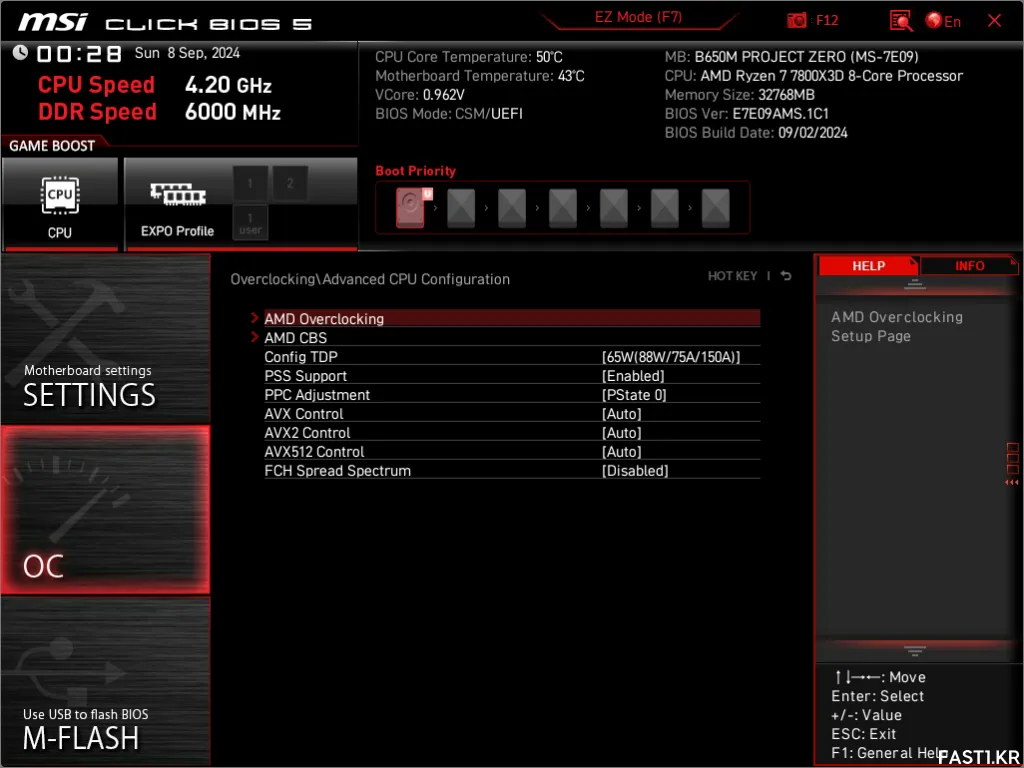Screen dimensions: 1024x768
Task: Open Config TDP dropdown value
Action: 671,357
